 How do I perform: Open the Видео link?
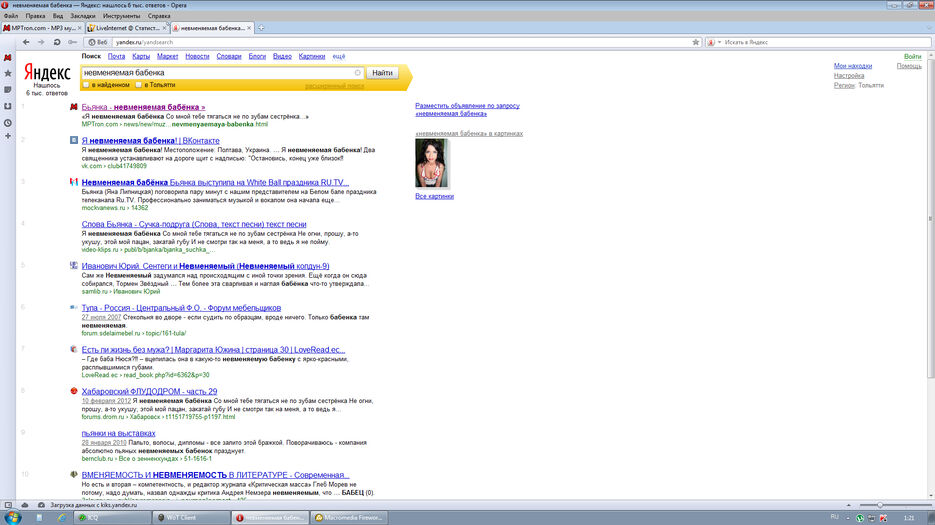pos(282,56)
